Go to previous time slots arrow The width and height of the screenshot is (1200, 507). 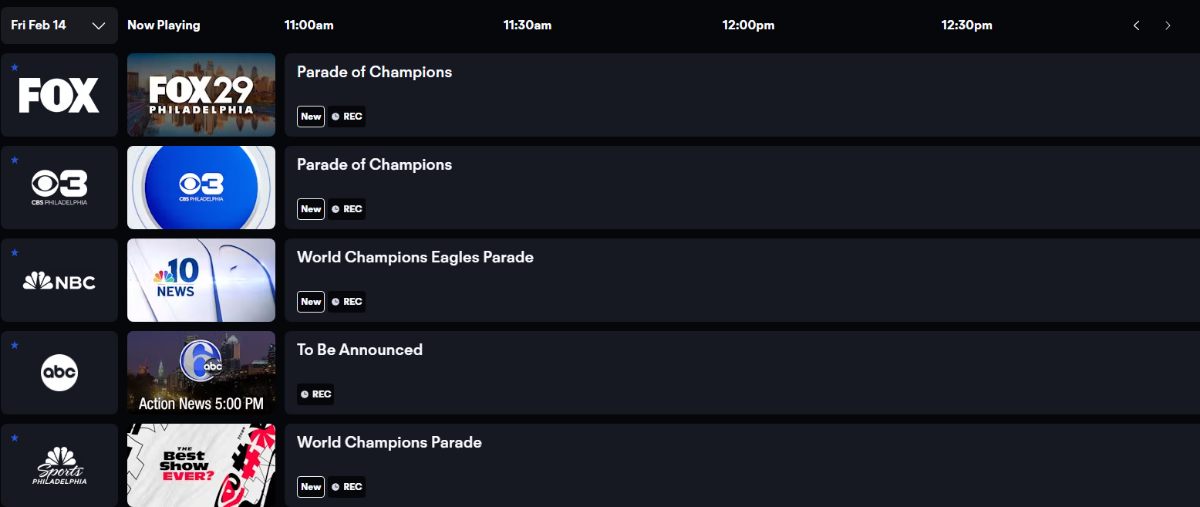(1136, 25)
